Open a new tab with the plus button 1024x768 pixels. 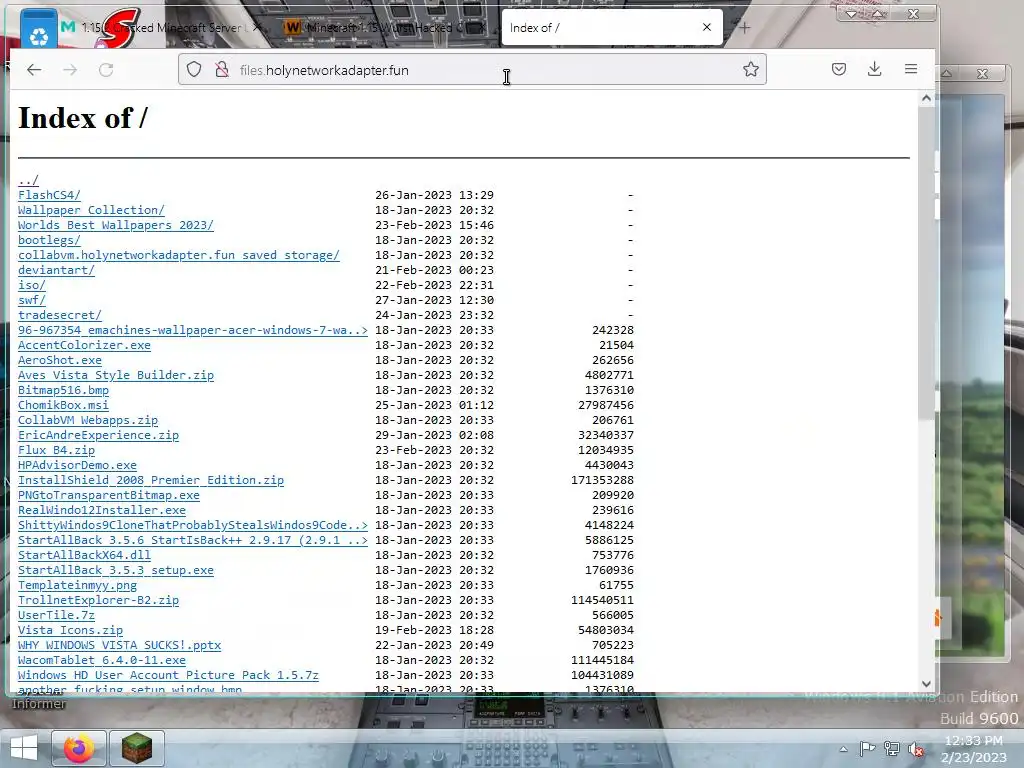[744, 27]
